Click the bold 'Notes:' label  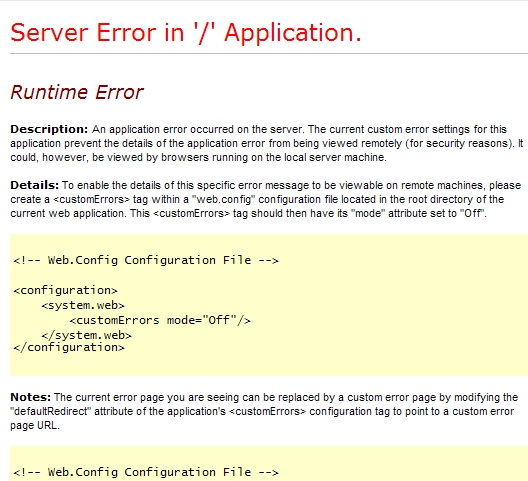click(31, 397)
